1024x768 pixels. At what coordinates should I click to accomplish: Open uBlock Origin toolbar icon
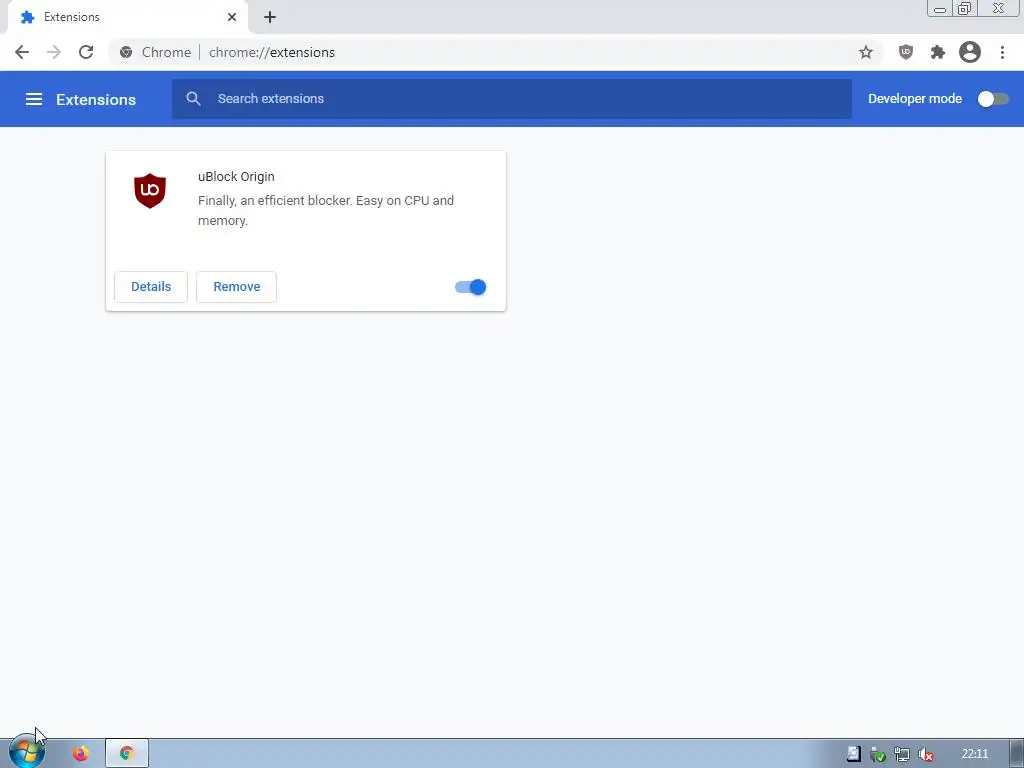(x=905, y=52)
